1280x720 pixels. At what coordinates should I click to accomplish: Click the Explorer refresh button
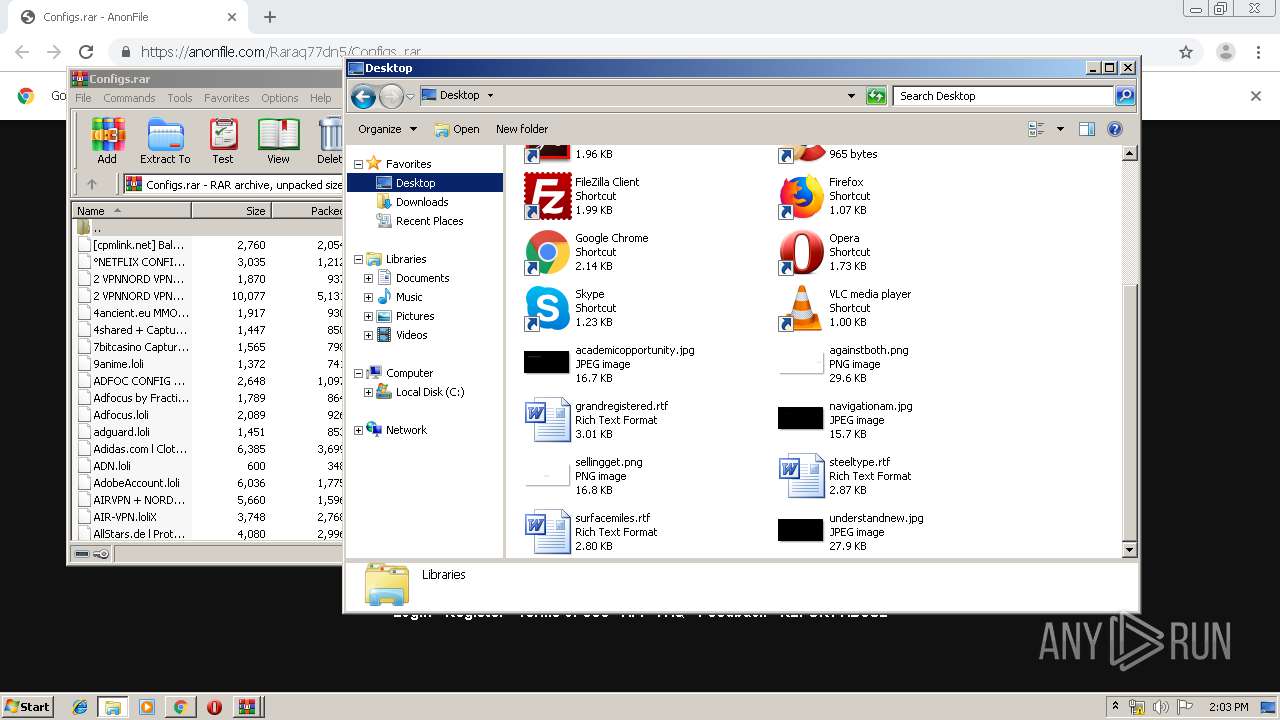coord(876,96)
